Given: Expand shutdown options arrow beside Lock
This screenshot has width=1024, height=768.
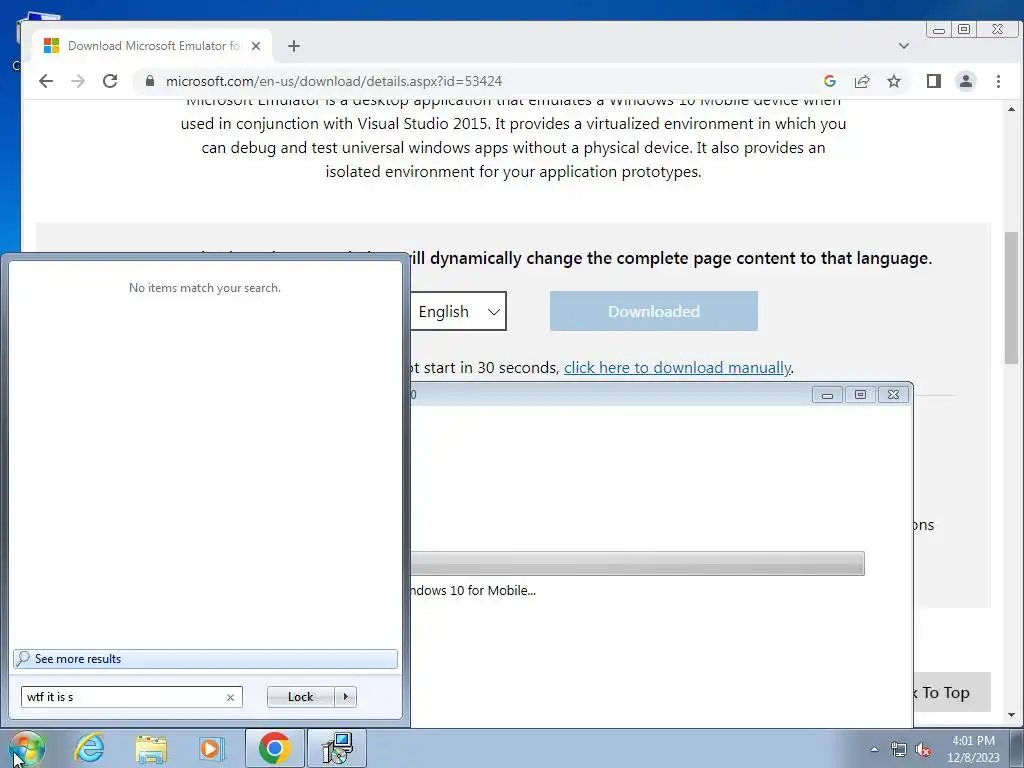Looking at the screenshot, I should [345, 697].
